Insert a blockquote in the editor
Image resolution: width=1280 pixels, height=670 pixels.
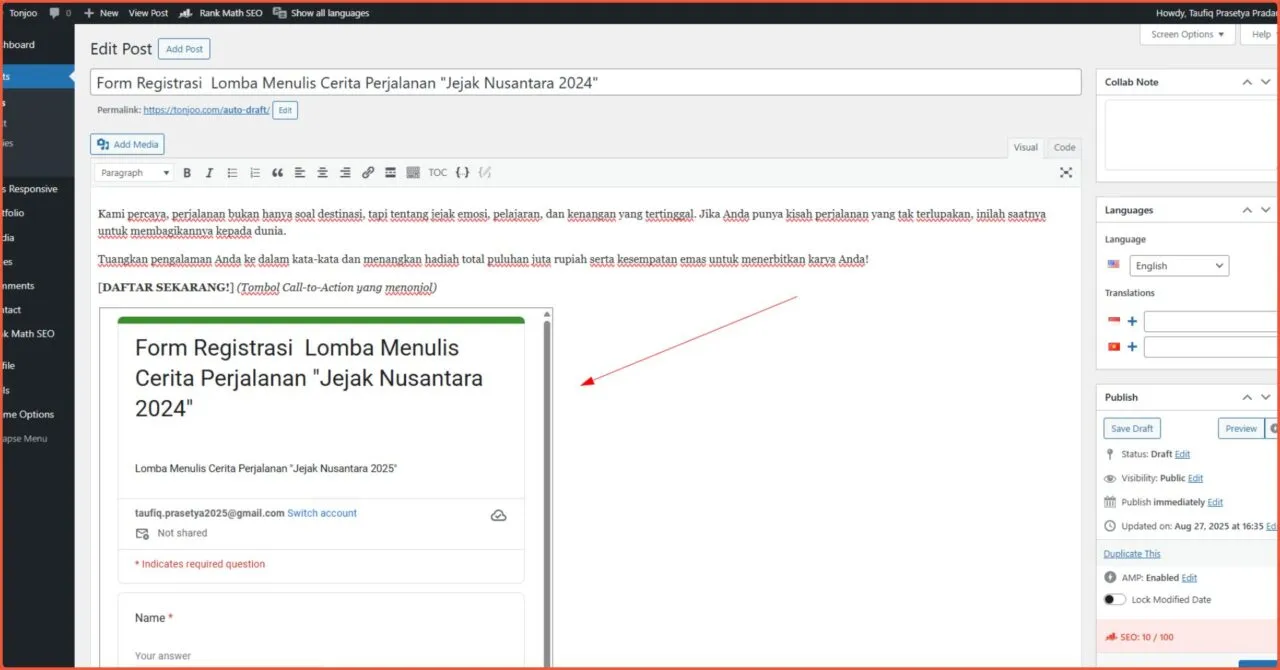[x=277, y=173]
